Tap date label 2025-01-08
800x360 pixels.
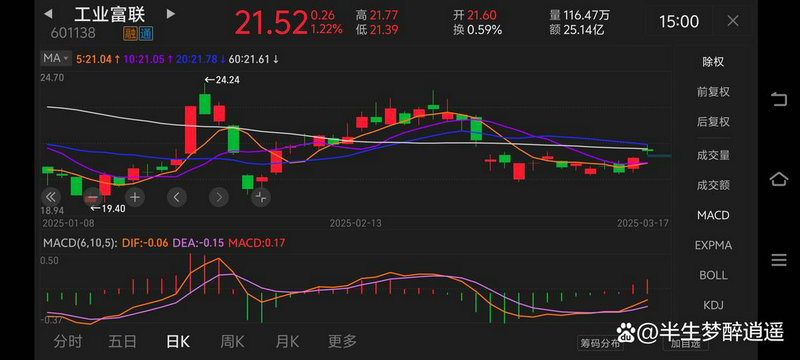coord(68,223)
